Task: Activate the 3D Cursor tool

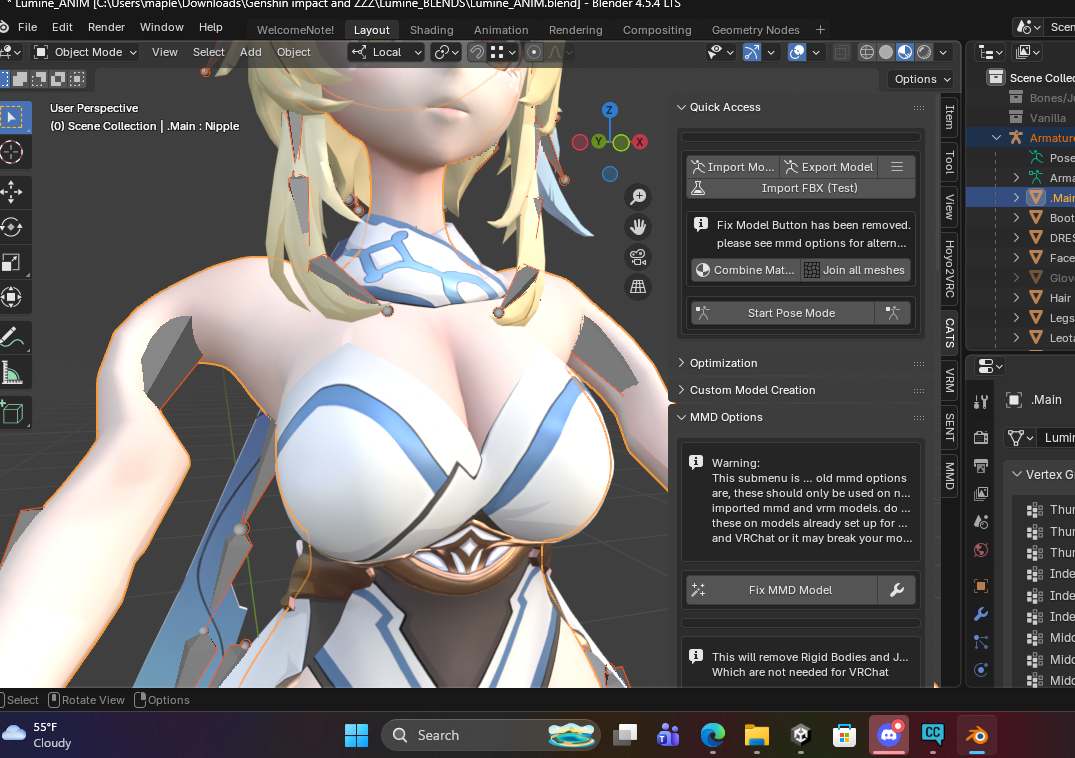Action: tap(13, 152)
